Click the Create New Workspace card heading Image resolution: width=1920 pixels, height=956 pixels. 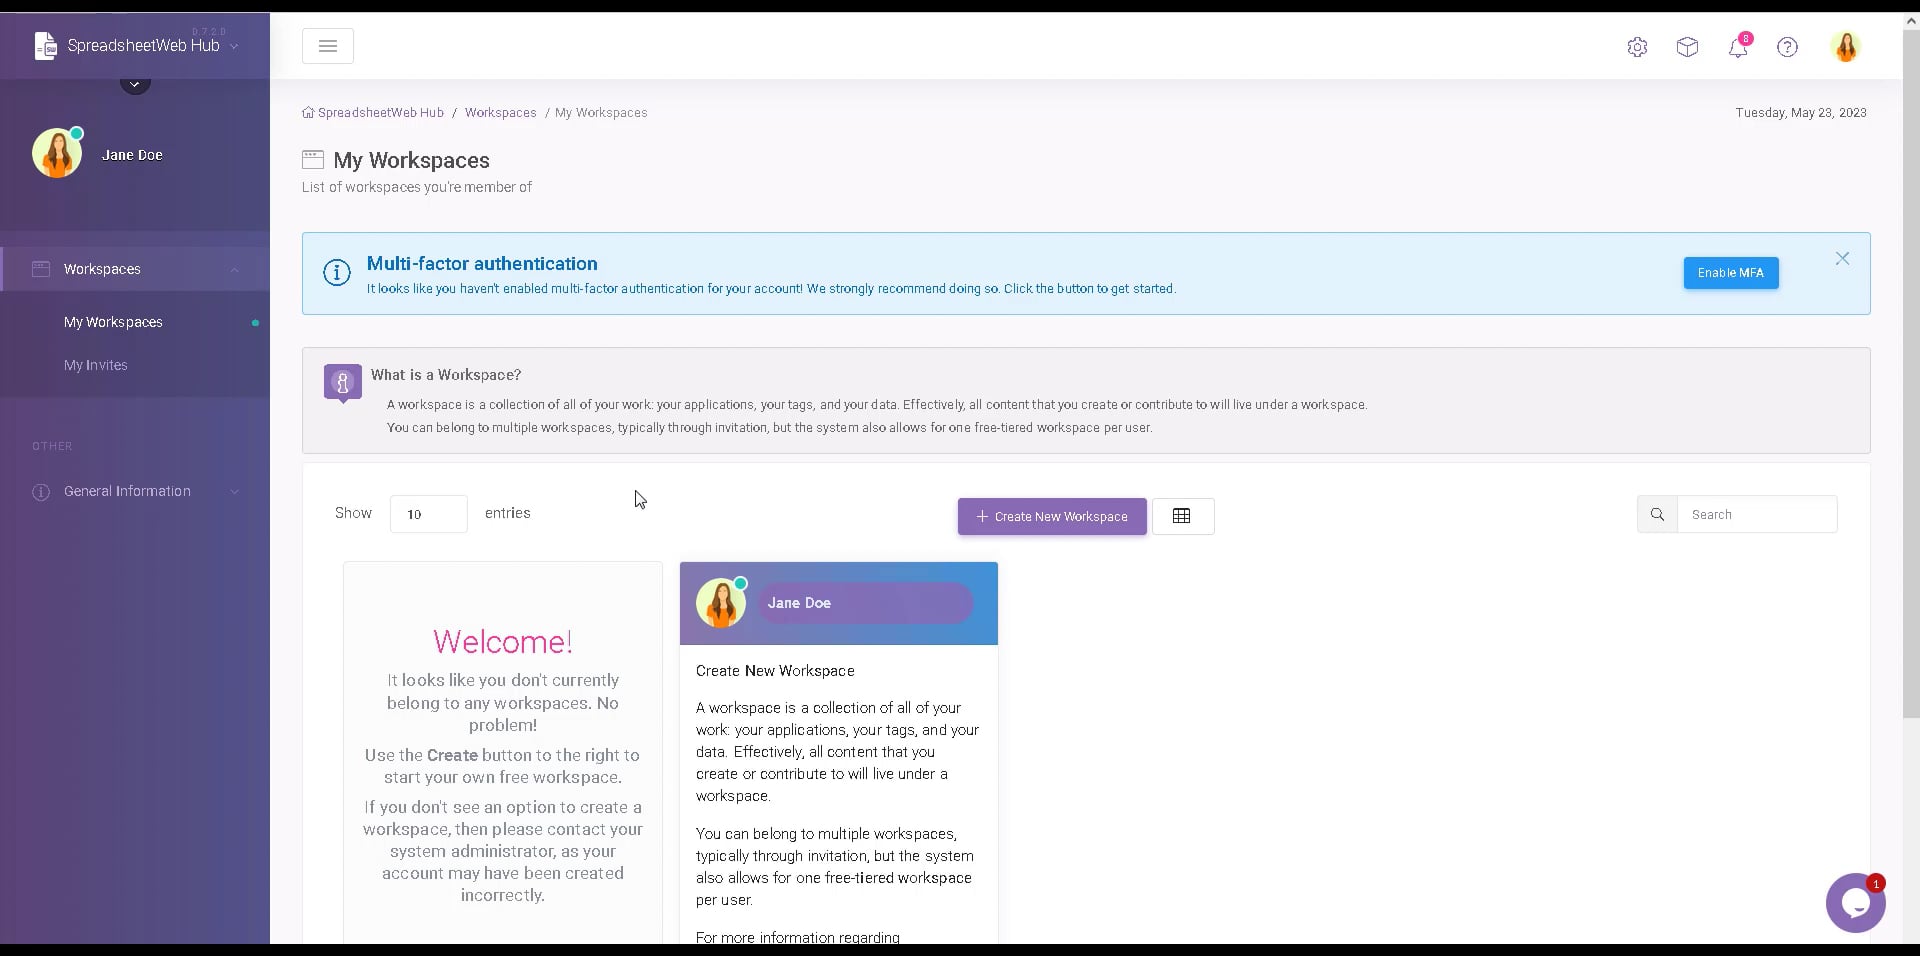(x=775, y=671)
